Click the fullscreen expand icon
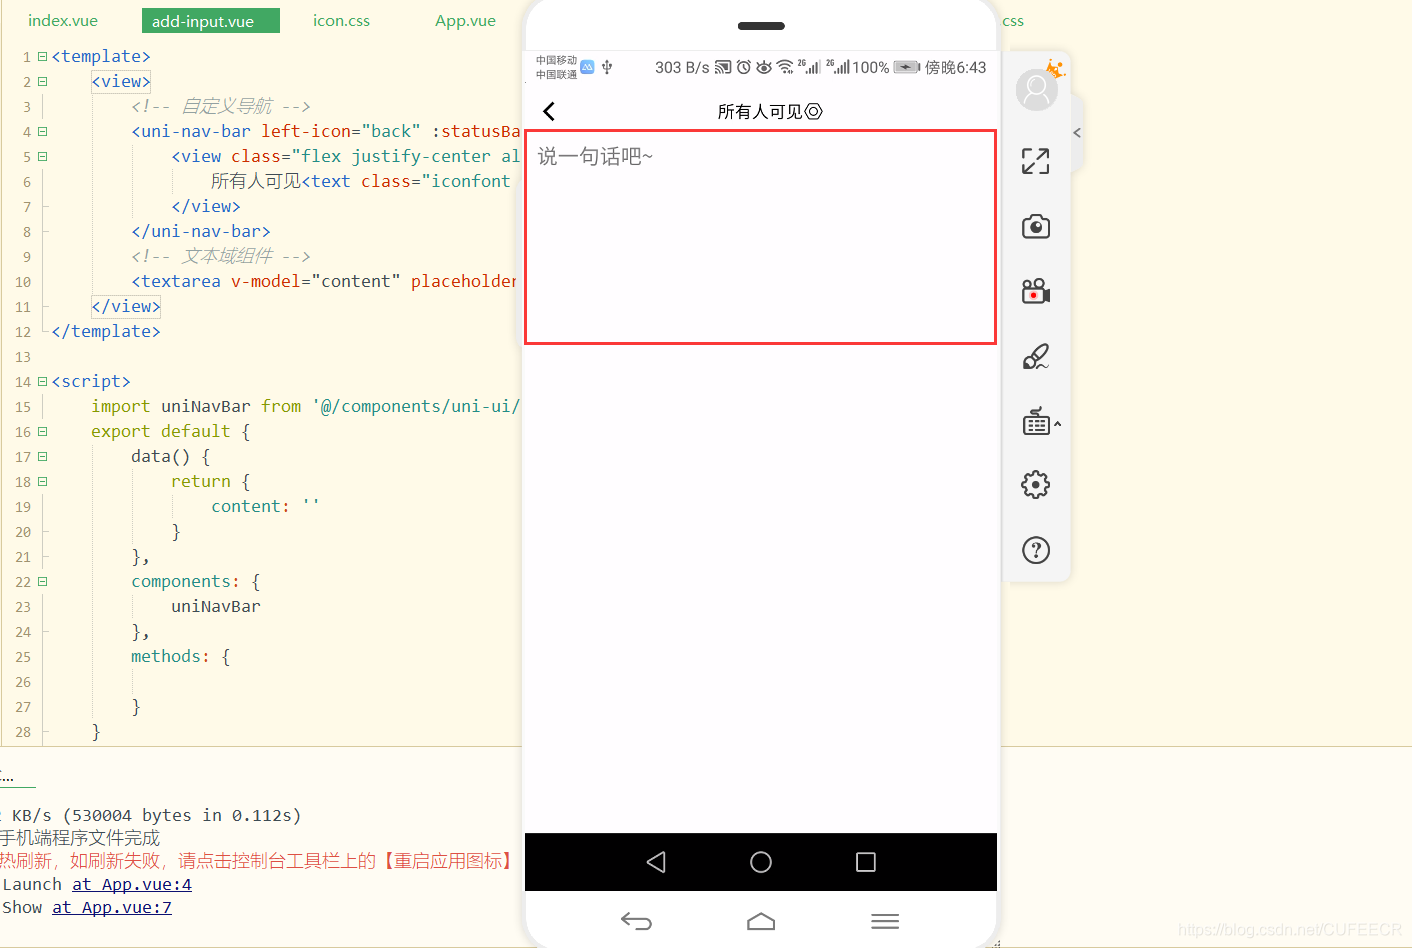 1036,161
